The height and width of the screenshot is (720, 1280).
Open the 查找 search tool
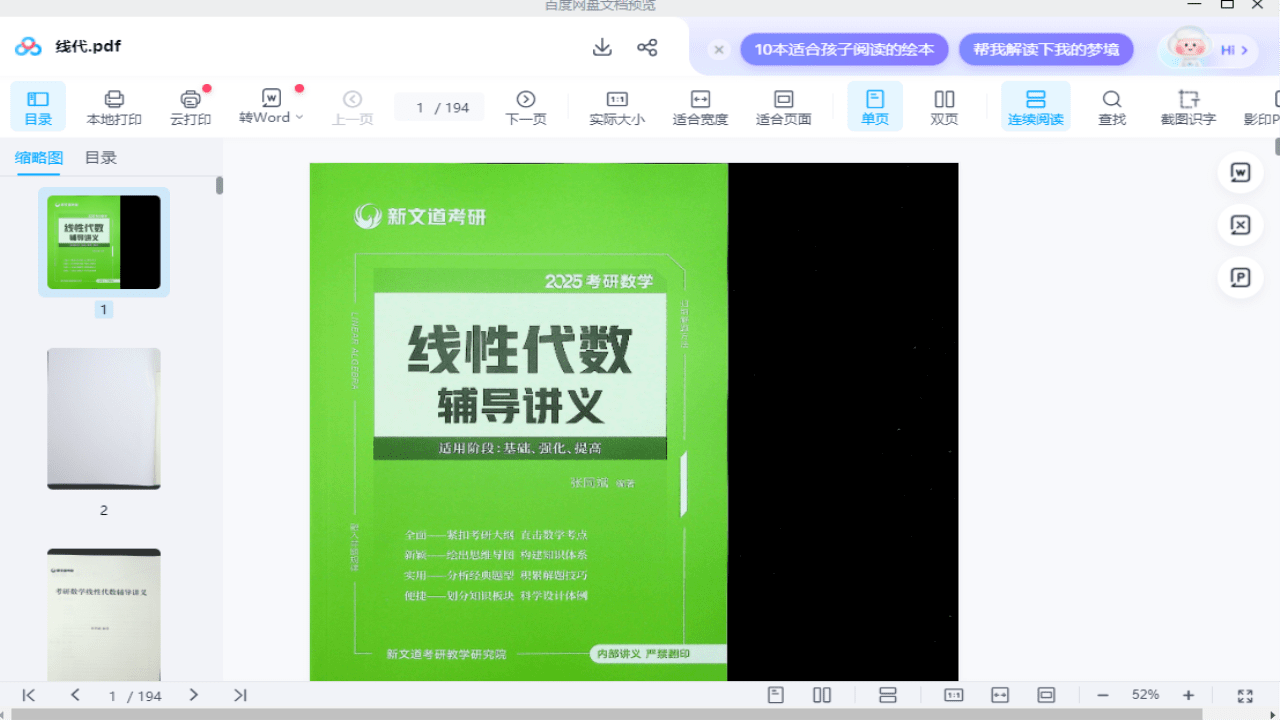coord(1112,107)
